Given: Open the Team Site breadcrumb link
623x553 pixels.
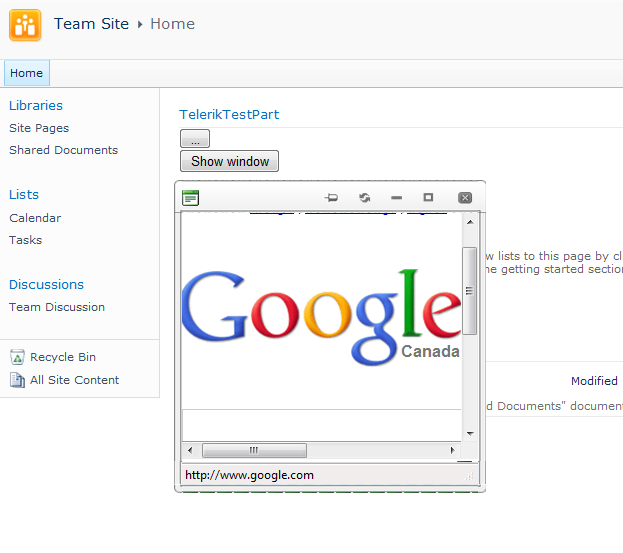Looking at the screenshot, I should 91,24.
